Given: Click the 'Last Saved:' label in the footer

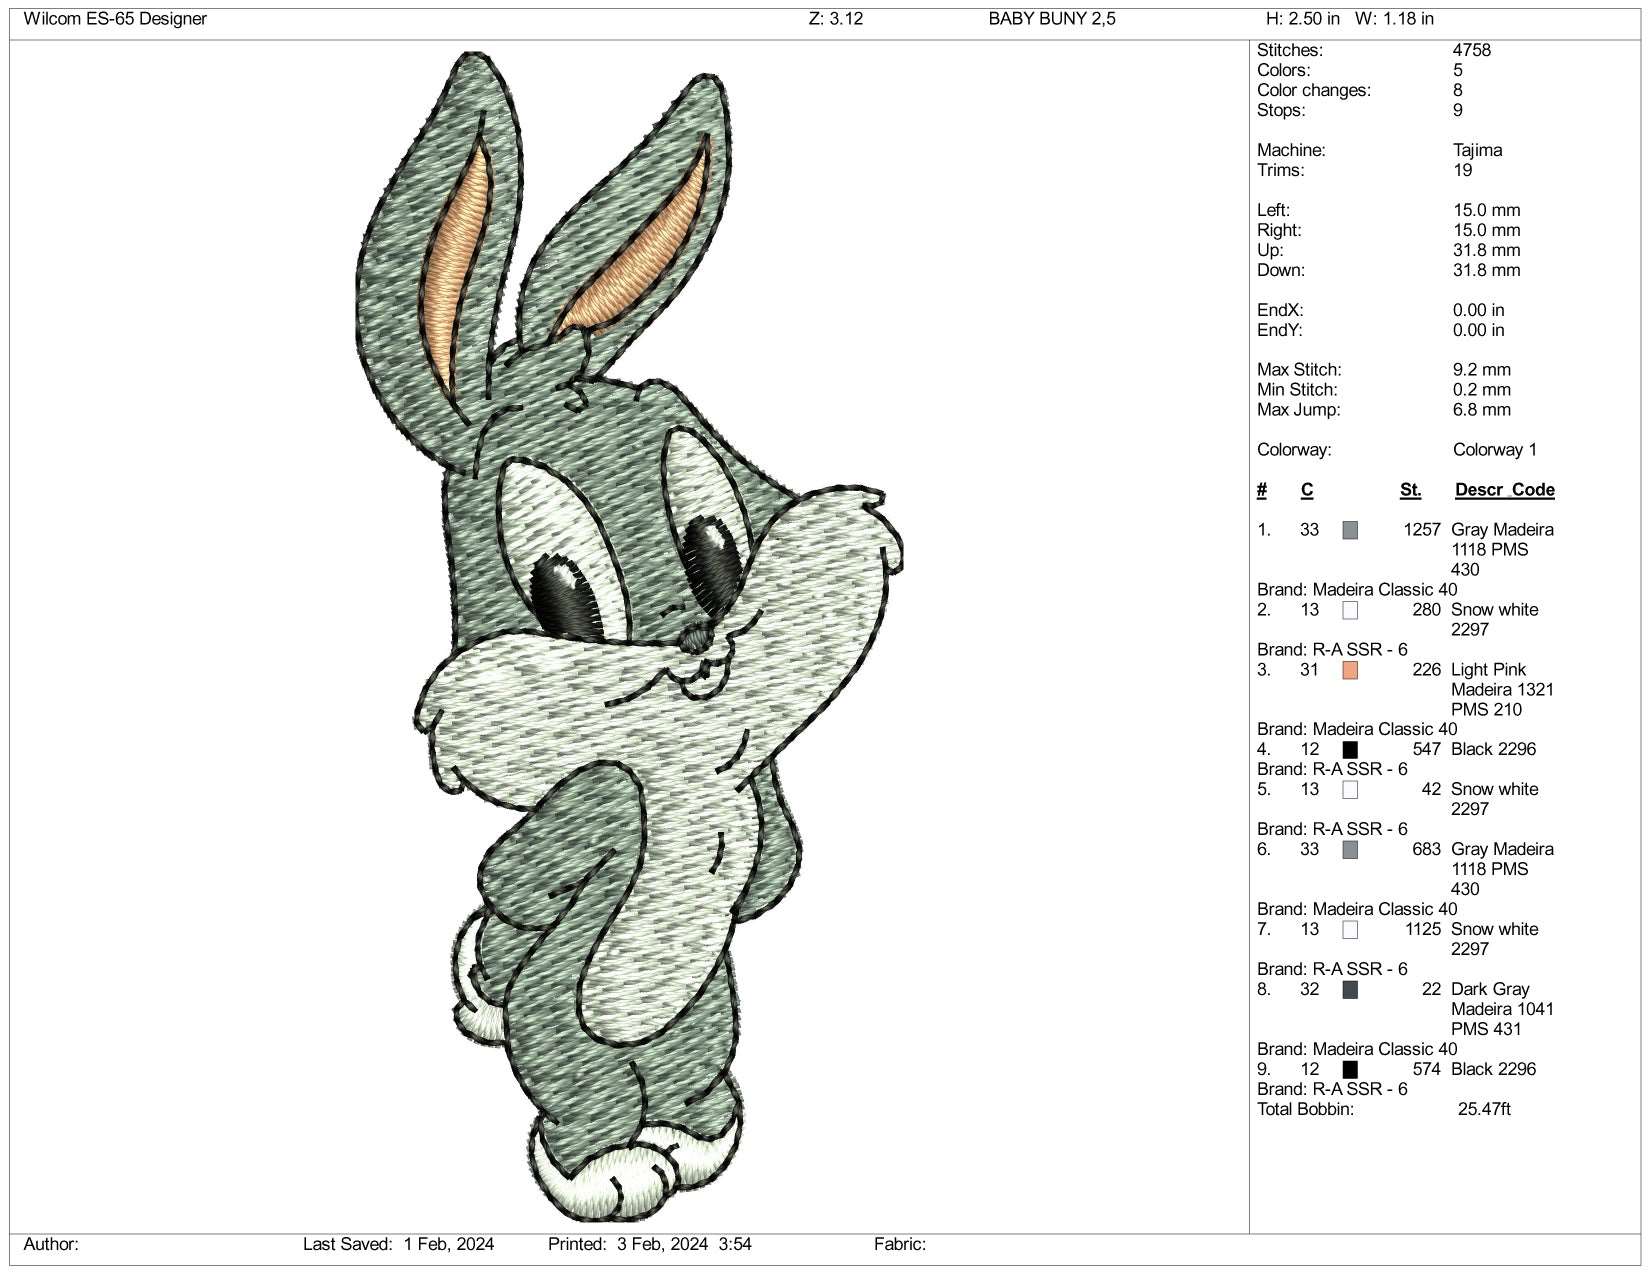Looking at the screenshot, I should pos(347,1245).
